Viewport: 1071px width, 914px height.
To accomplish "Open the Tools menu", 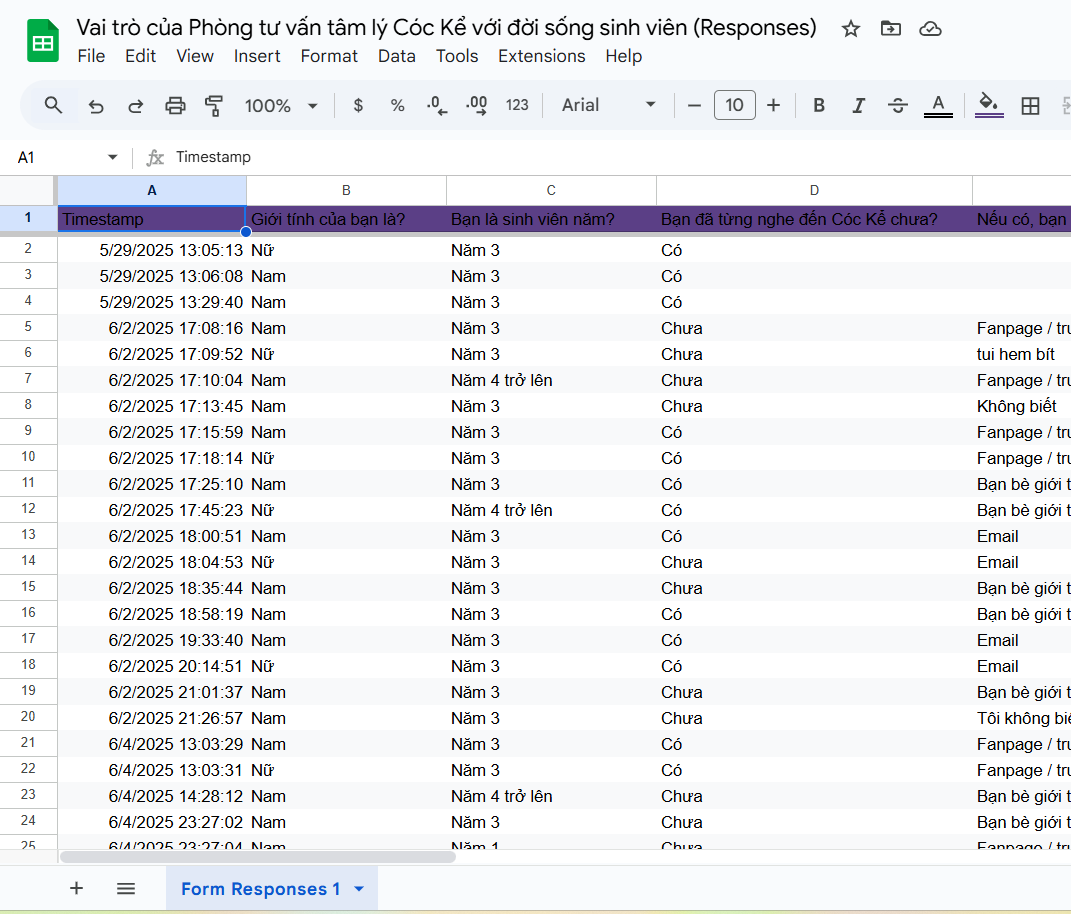I will 457,56.
